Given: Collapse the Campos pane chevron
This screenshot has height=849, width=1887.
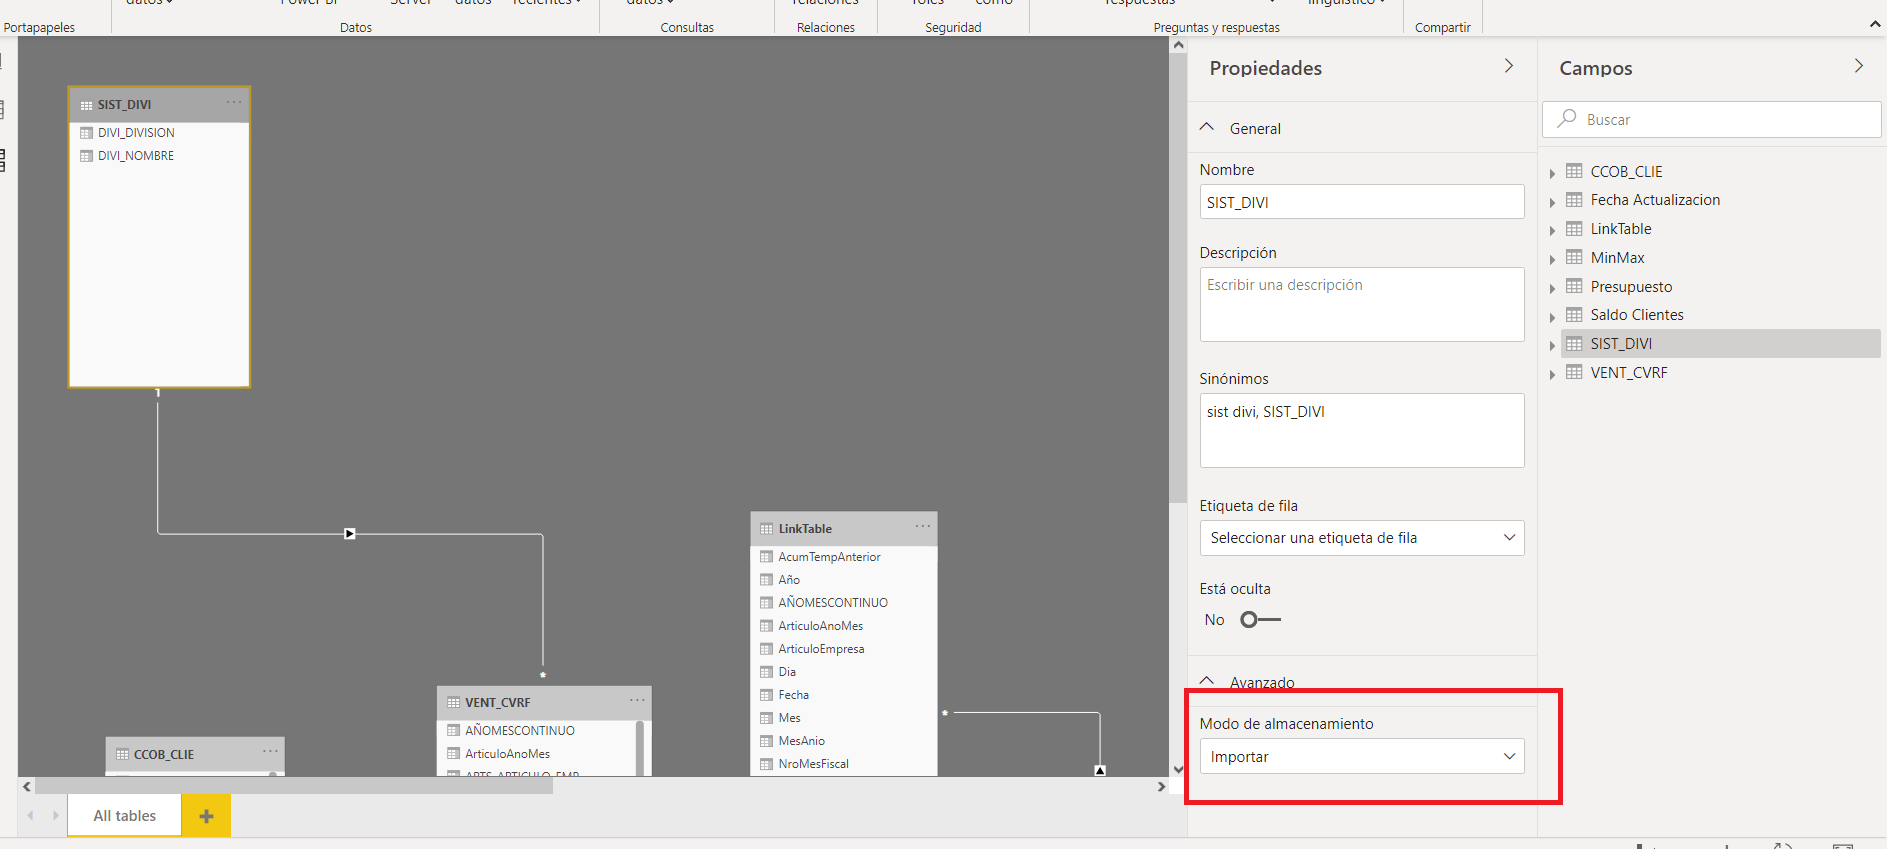Looking at the screenshot, I should tap(1859, 66).
